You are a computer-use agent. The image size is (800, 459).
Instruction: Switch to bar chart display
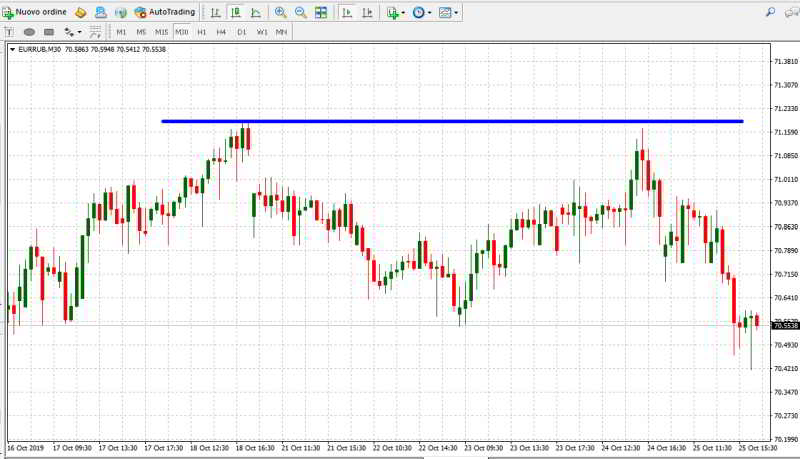coord(215,13)
